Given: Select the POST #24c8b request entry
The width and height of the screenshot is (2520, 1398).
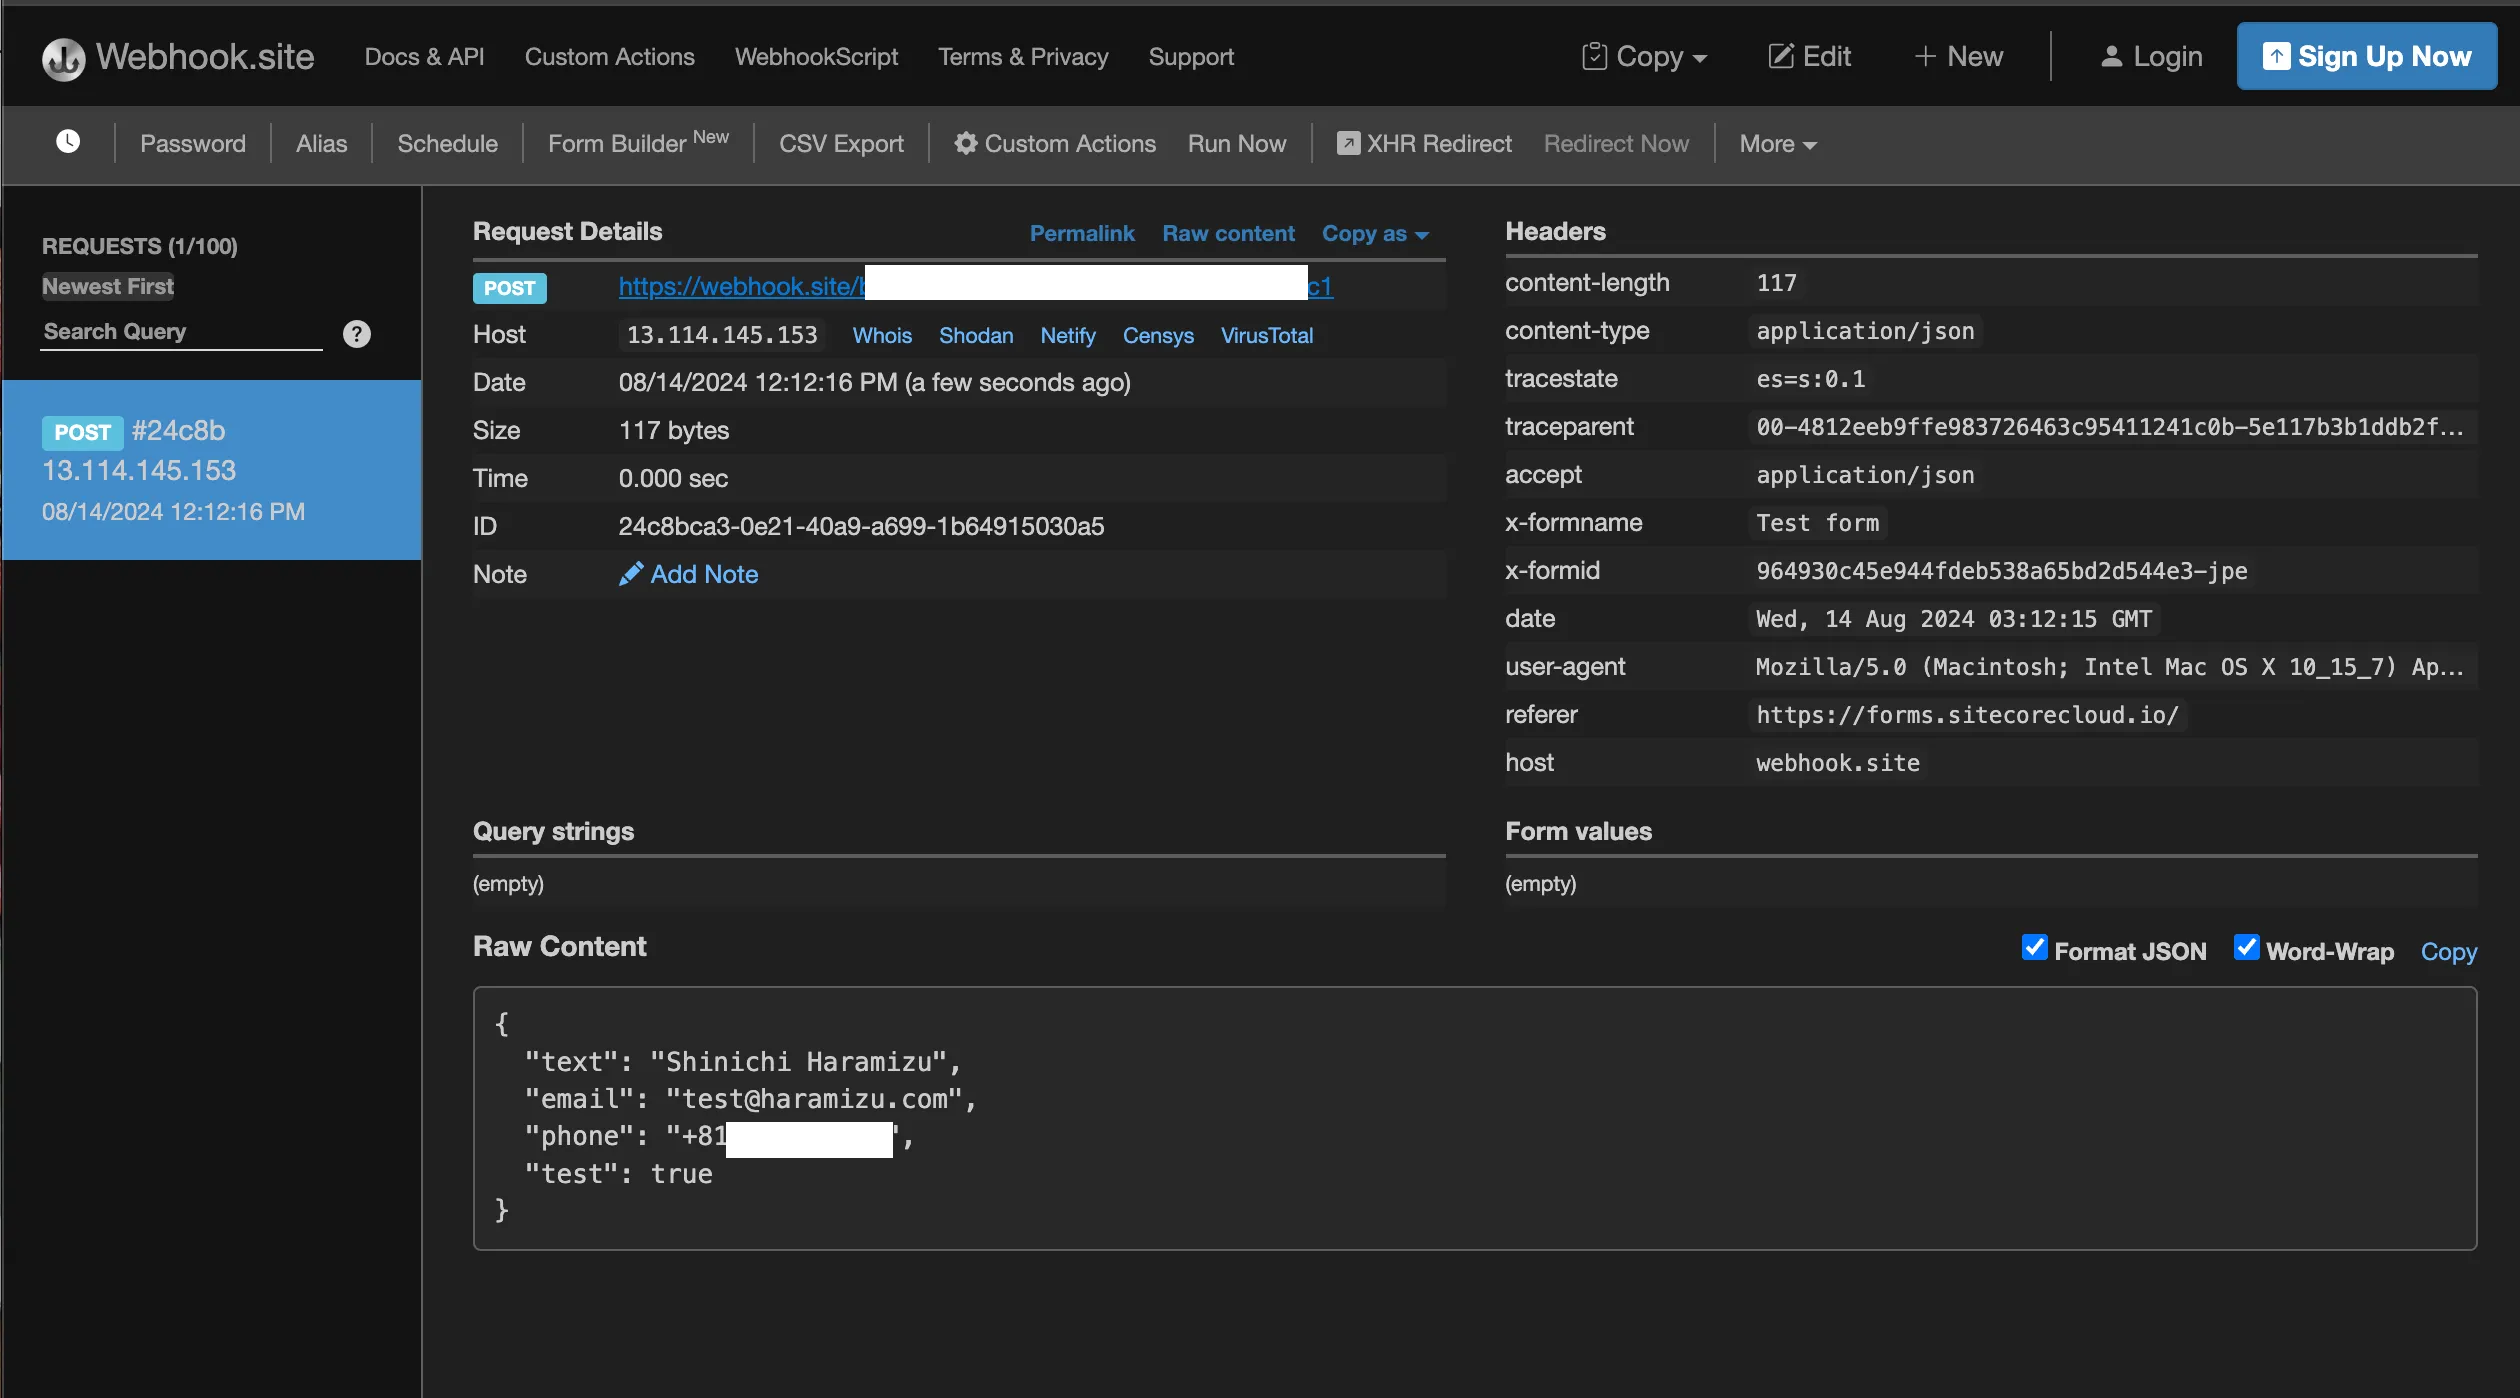Looking at the screenshot, I should (211, 470).
